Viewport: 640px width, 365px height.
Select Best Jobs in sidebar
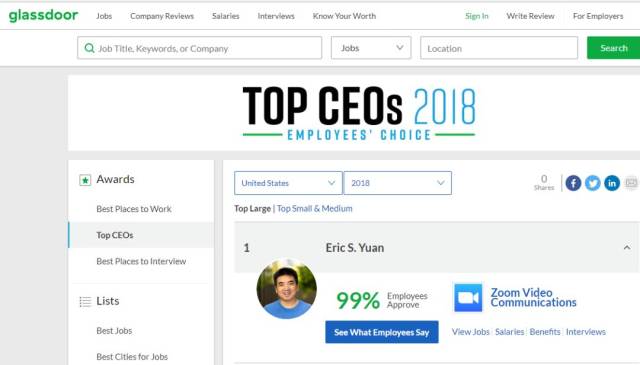114,330
